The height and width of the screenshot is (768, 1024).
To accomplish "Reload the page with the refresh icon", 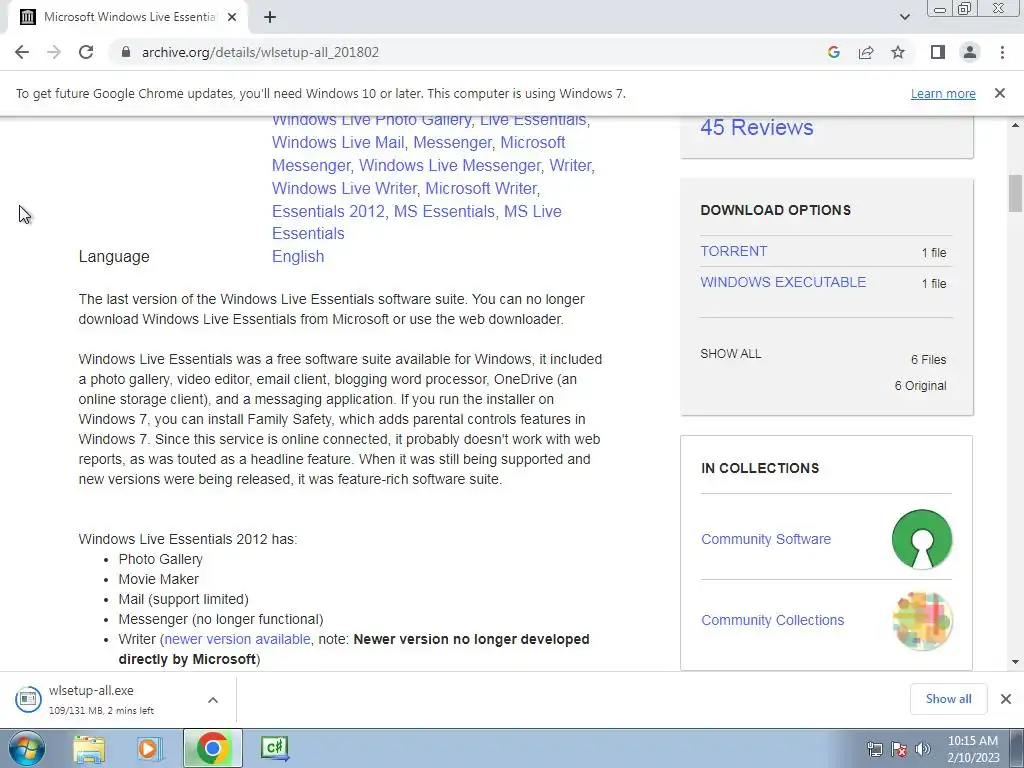I will [86, 52].
